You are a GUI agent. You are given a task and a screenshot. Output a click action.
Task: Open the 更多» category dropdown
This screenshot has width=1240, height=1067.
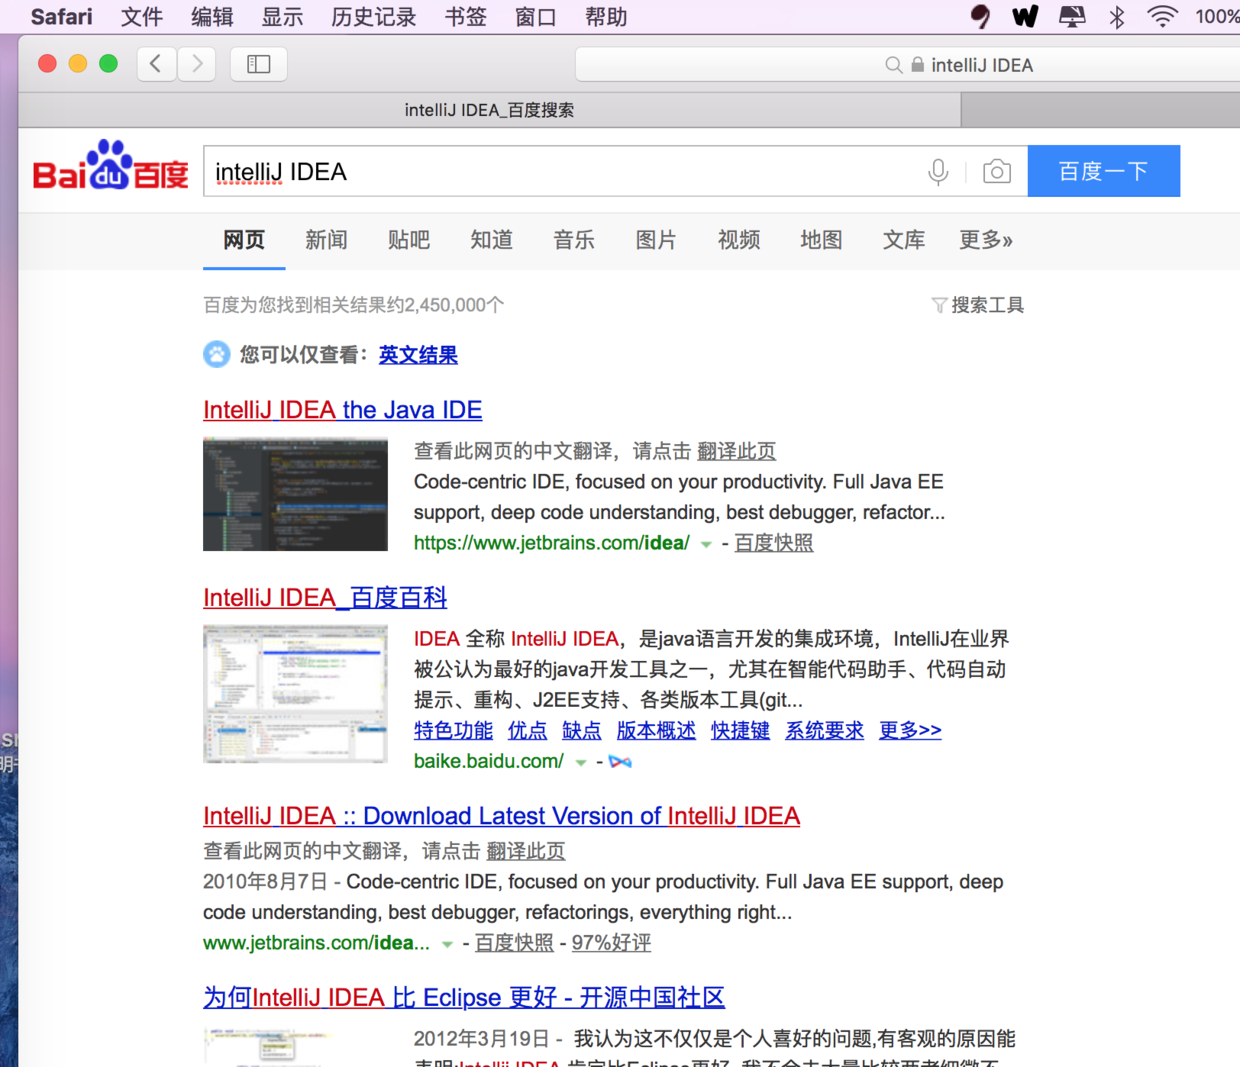(986, 240)
